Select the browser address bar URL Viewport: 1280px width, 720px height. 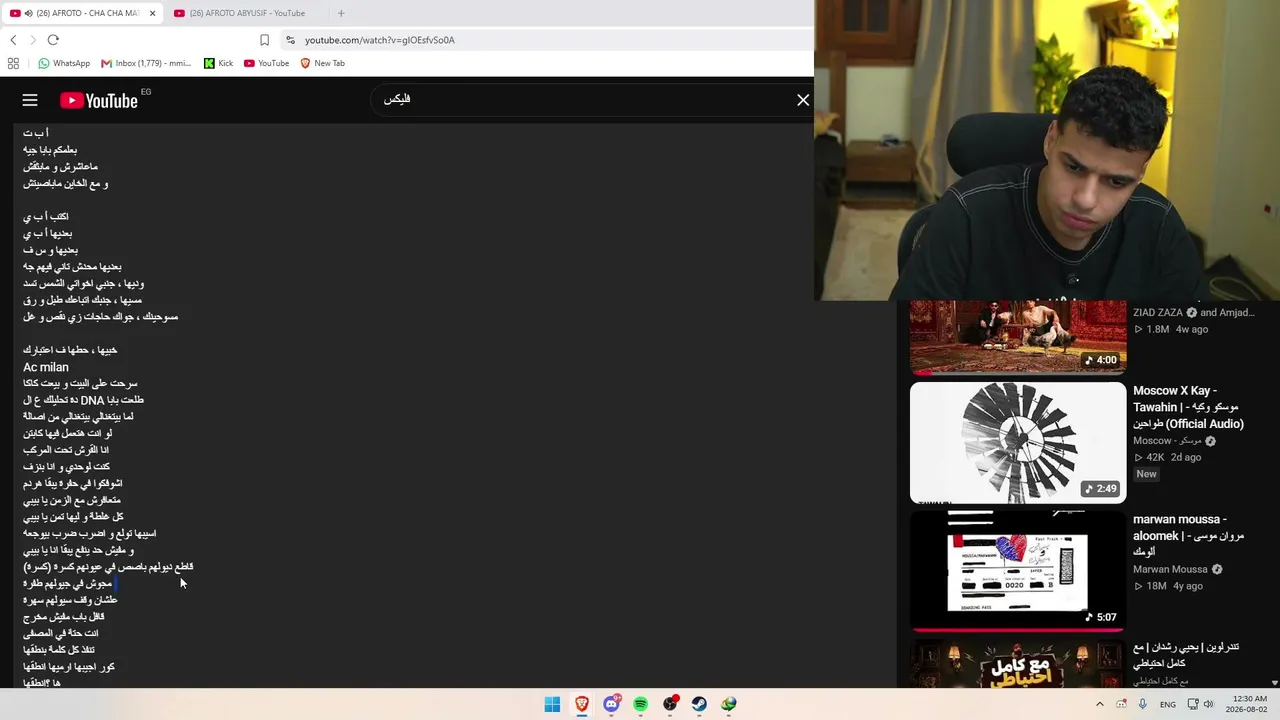[x=380, y=40]
